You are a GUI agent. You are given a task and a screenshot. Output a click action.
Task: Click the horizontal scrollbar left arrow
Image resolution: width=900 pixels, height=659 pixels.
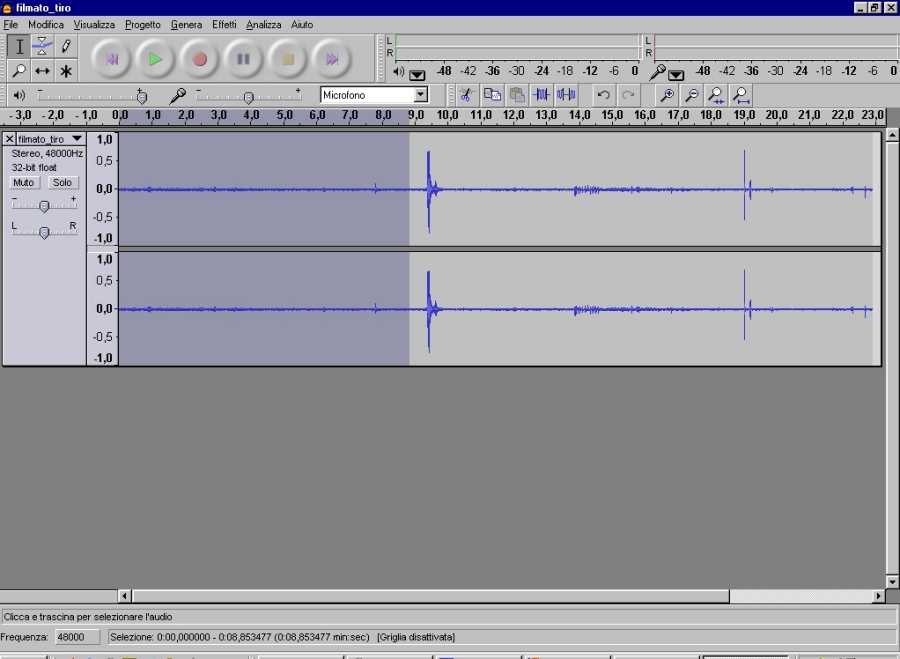click(125, 596)
